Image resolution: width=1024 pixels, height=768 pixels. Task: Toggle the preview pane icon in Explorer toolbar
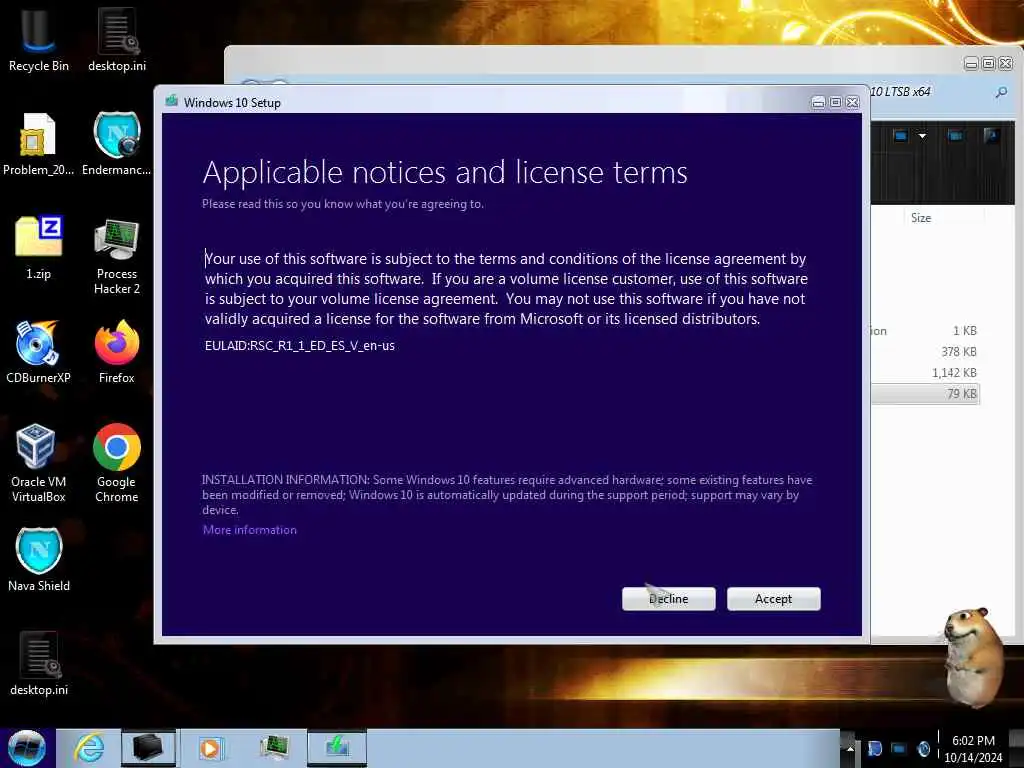pyautogui.click(x=955, y=136)
